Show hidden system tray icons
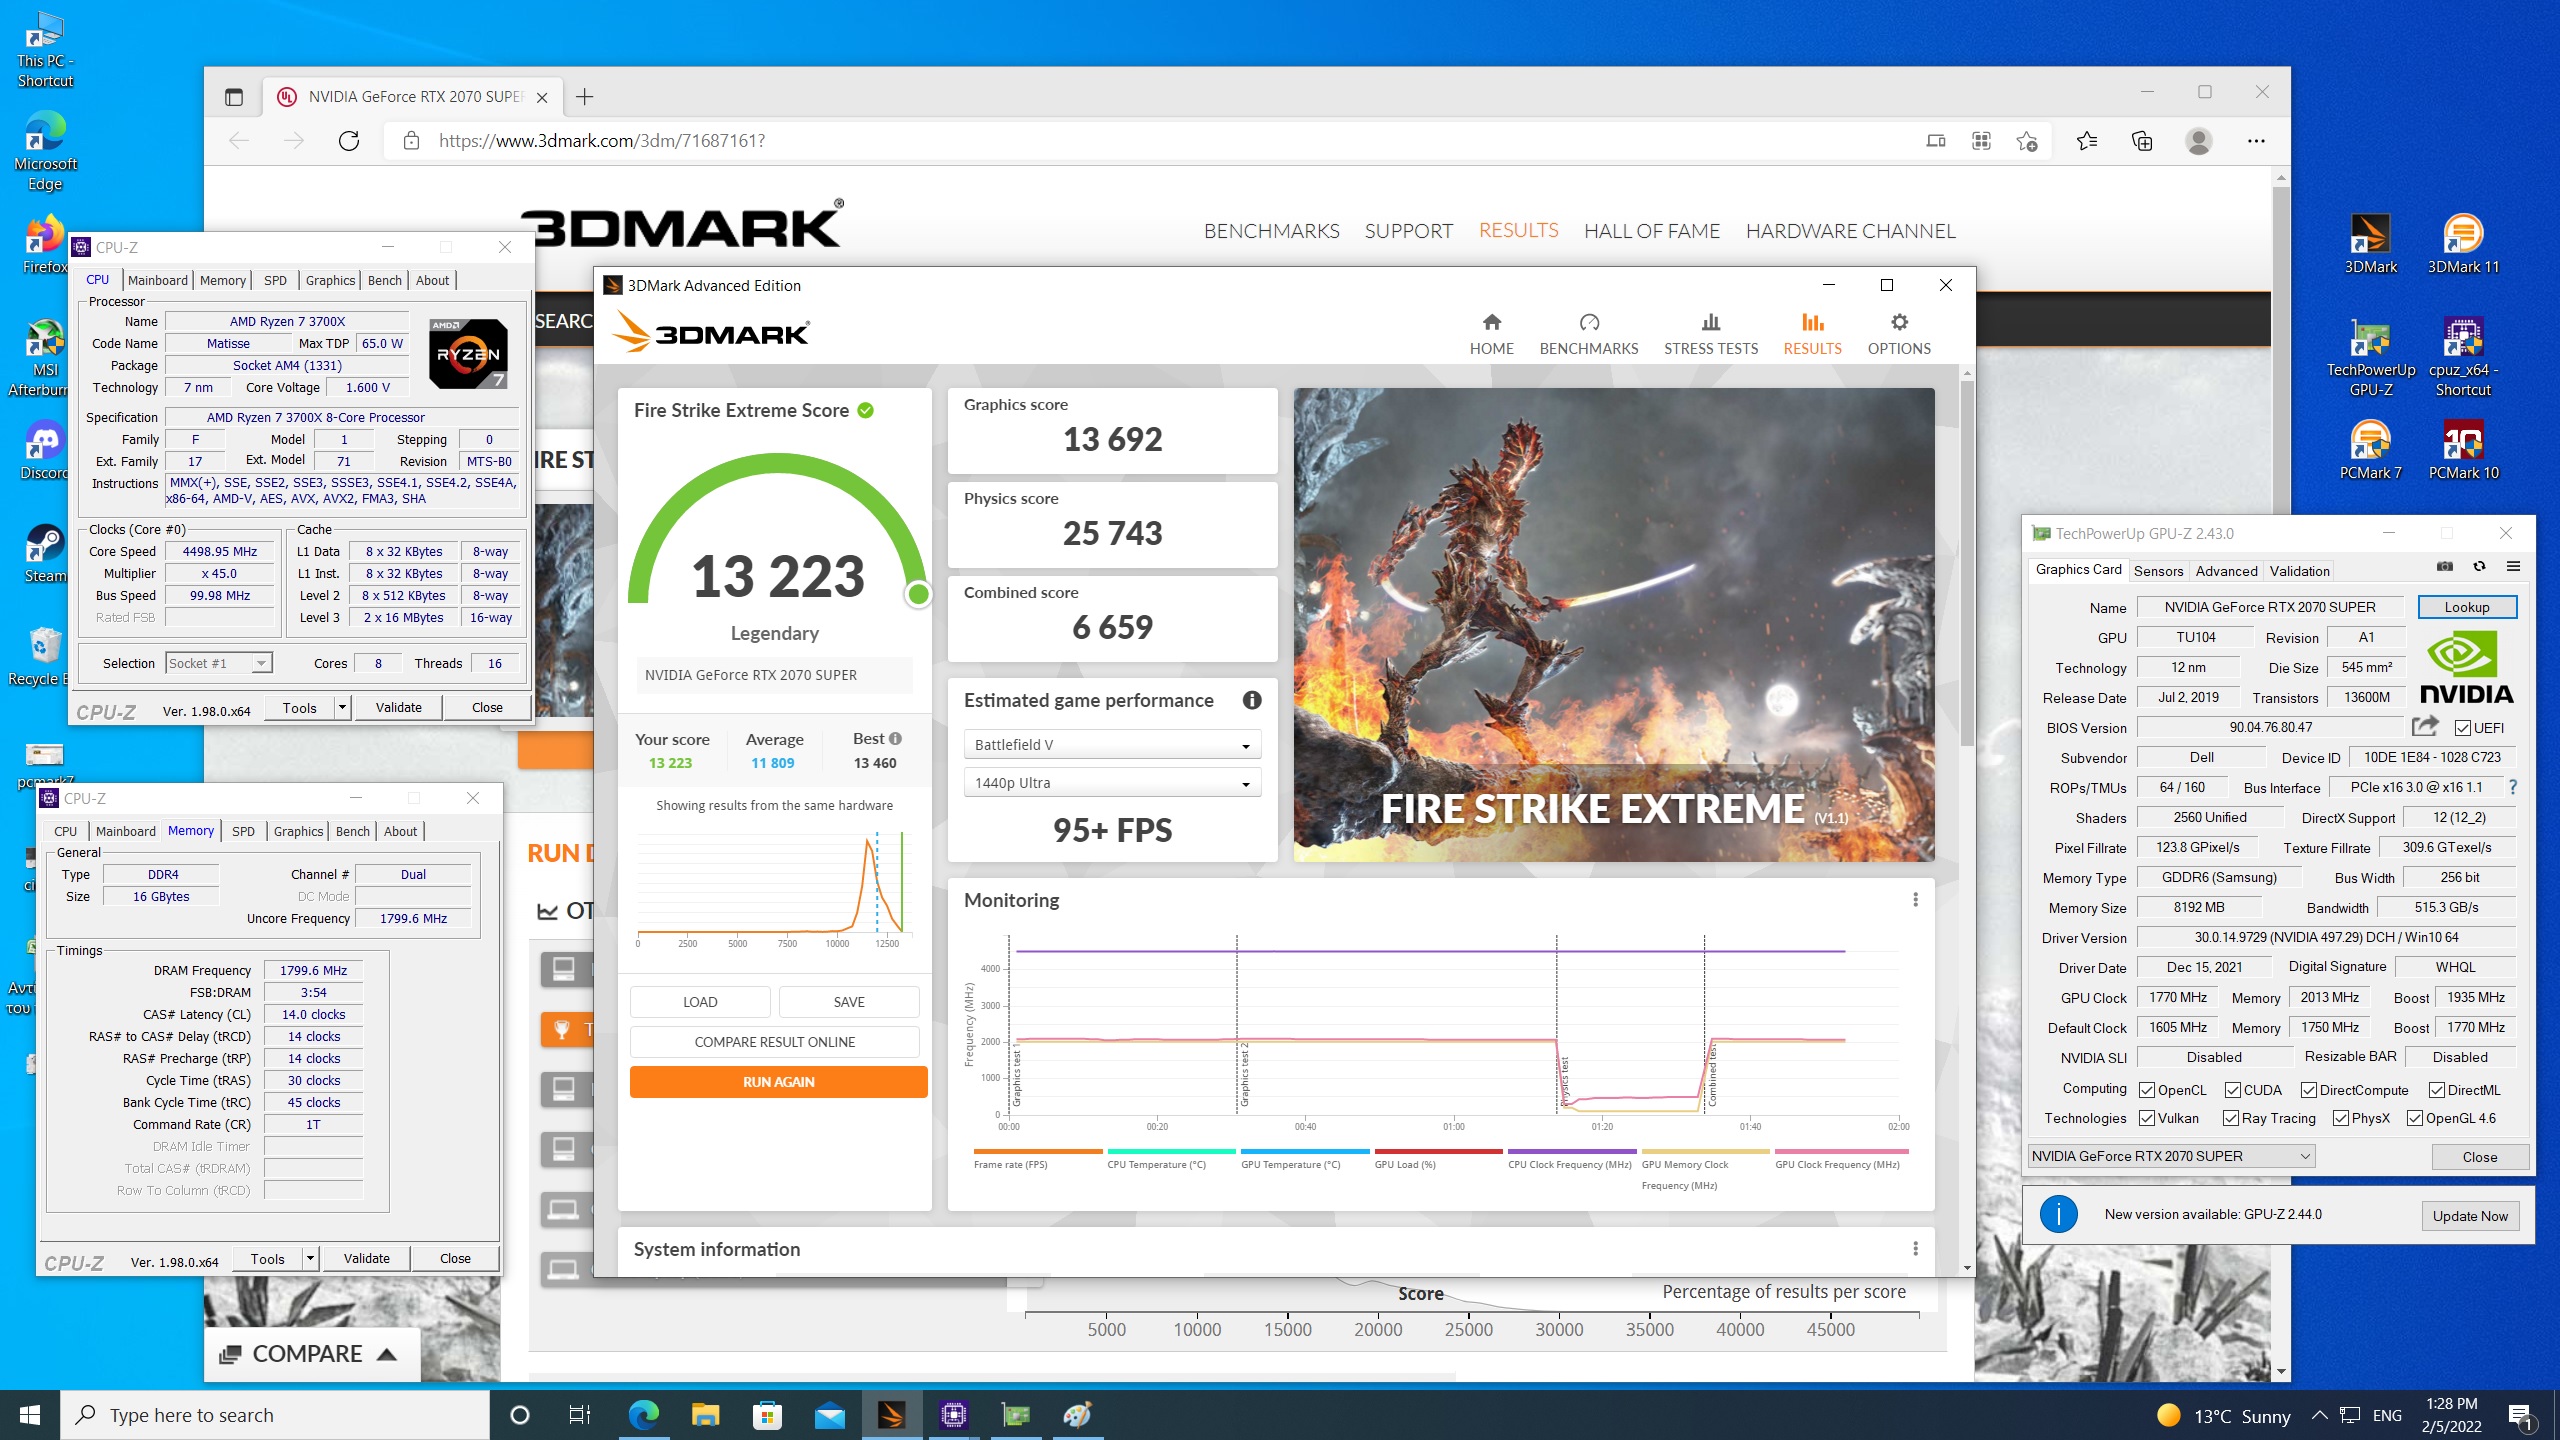2560x1440 pixels. (x=2319, y=1415)
